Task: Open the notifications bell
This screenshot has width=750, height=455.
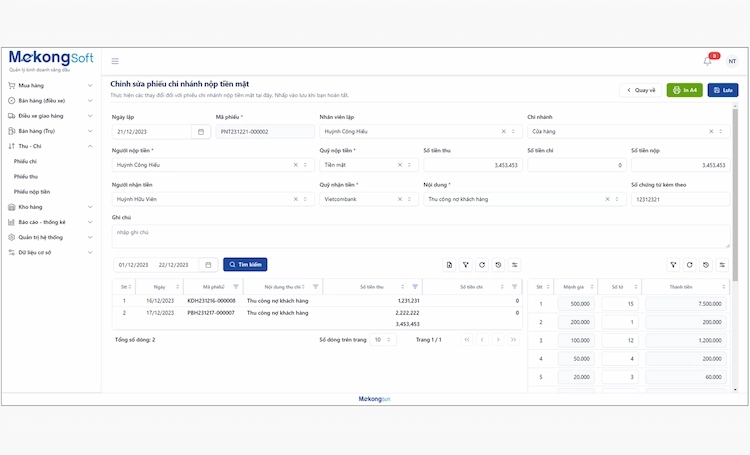Action: [707, 61]
